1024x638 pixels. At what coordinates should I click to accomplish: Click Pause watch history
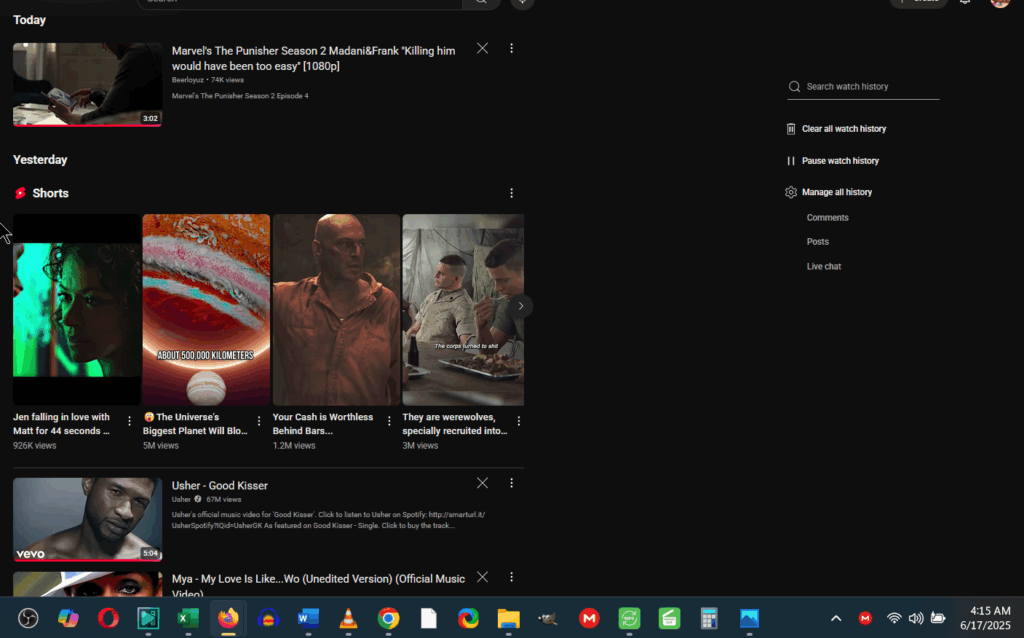pyautogui.click(x=833, y=161)
